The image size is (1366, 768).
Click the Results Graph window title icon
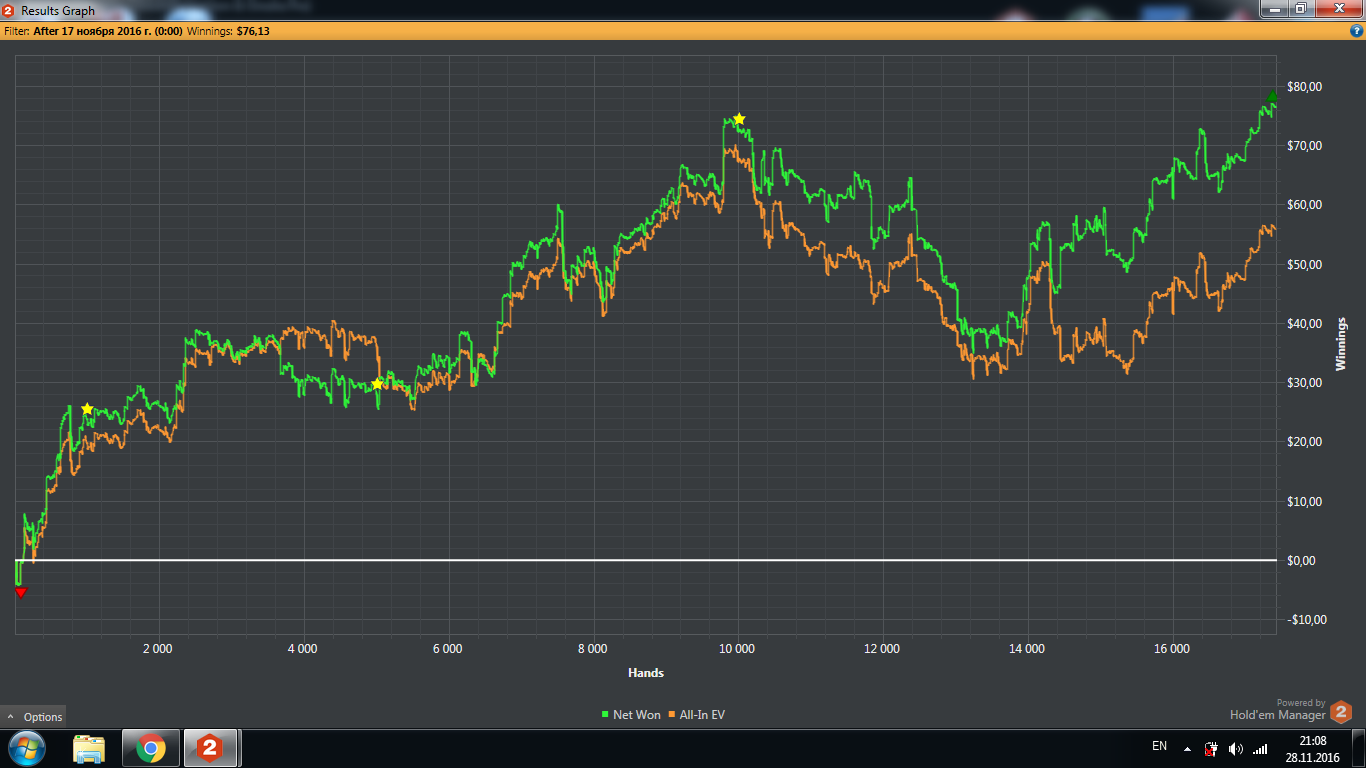coord(8,11)
